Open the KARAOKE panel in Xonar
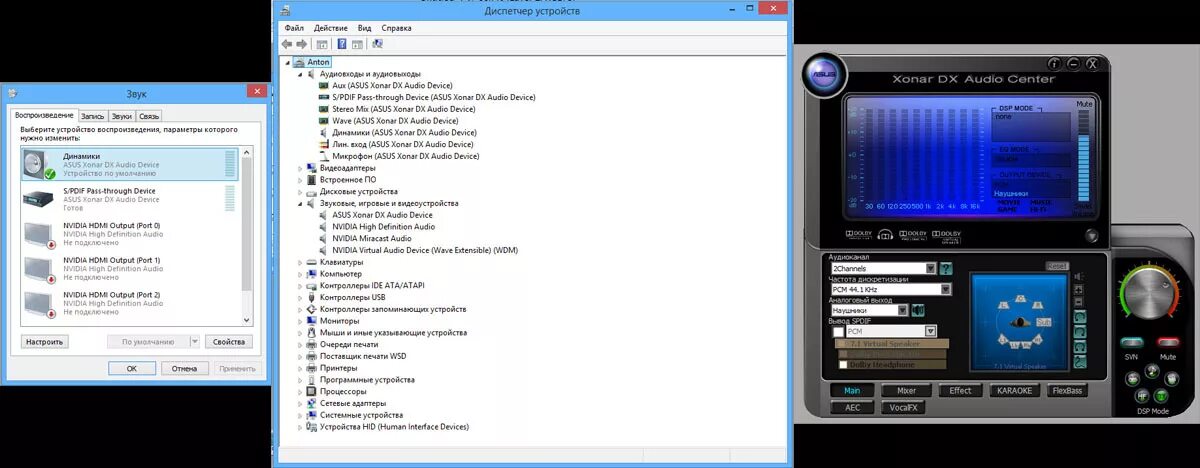1200x468 pixels. pyautogui.click(x=1014, y=390)
